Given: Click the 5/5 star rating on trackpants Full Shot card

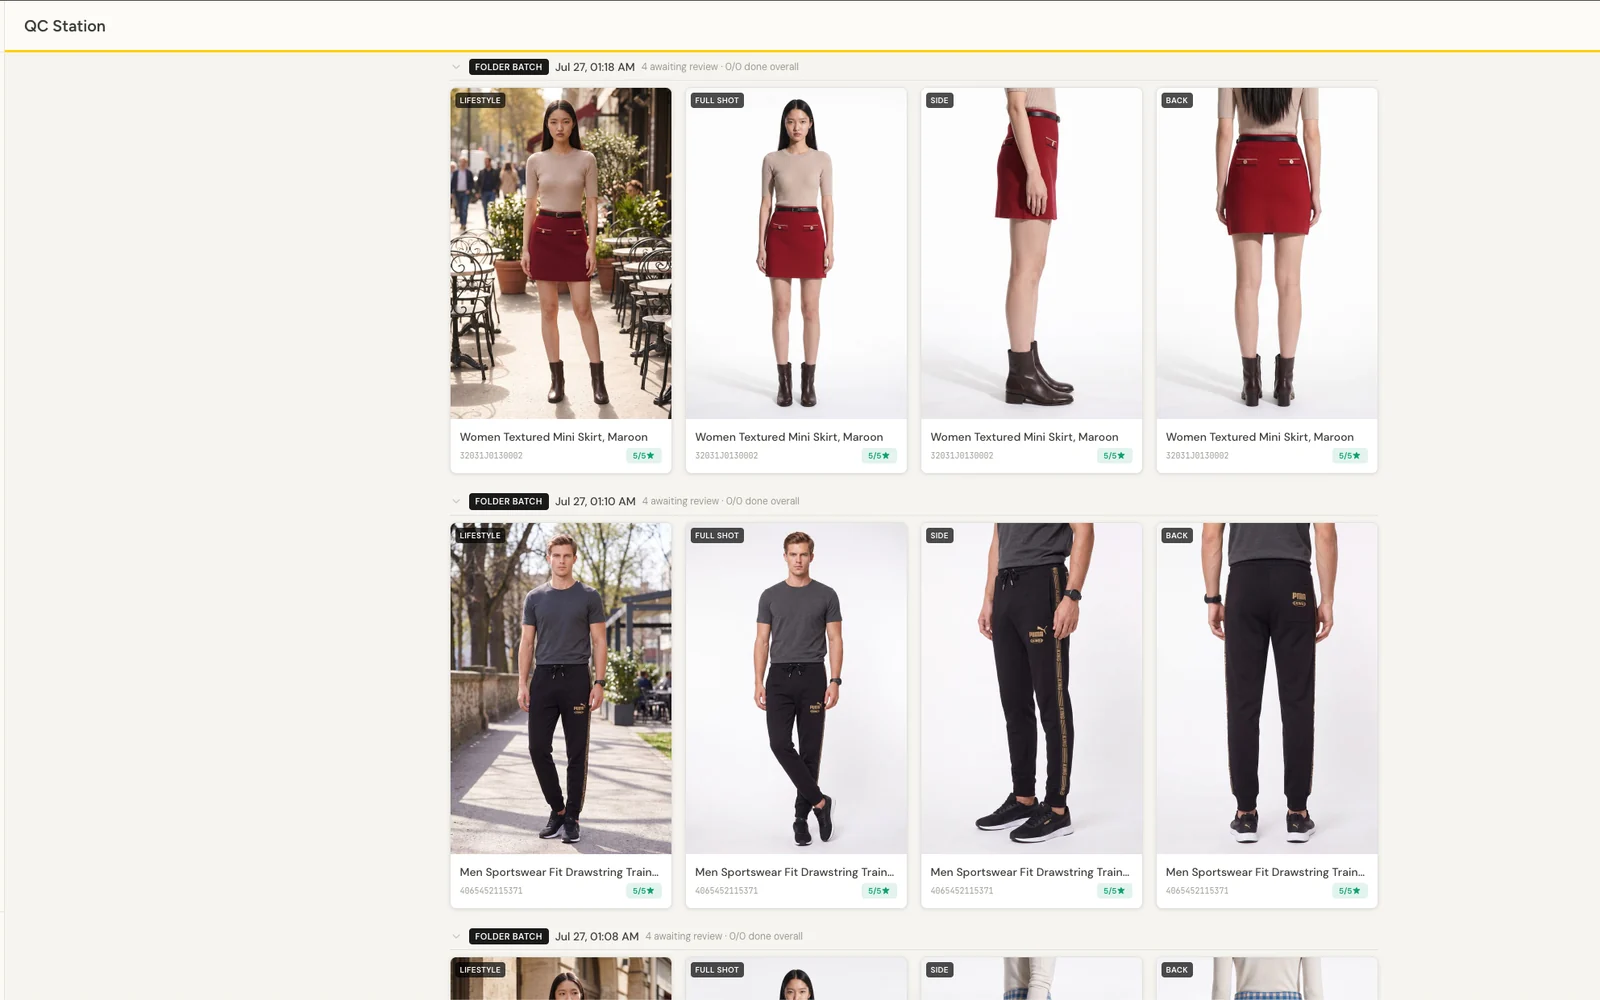Looking at the screenshot, I should [x=879, y=891].
